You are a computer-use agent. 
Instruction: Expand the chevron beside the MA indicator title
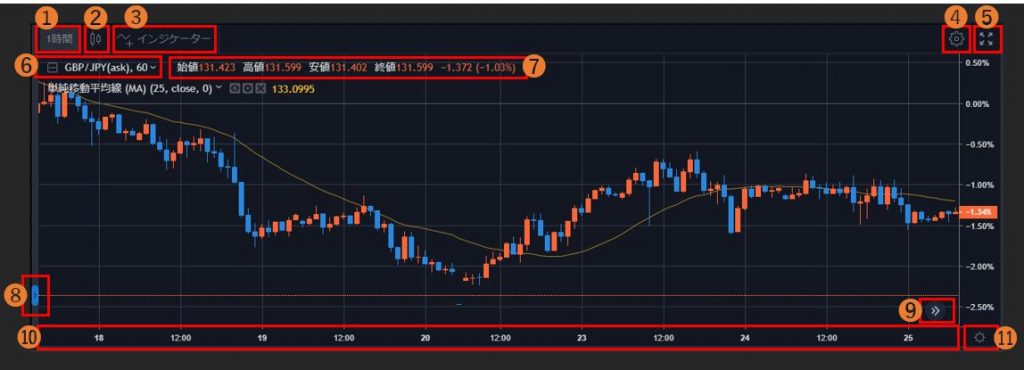coord(219,87)
